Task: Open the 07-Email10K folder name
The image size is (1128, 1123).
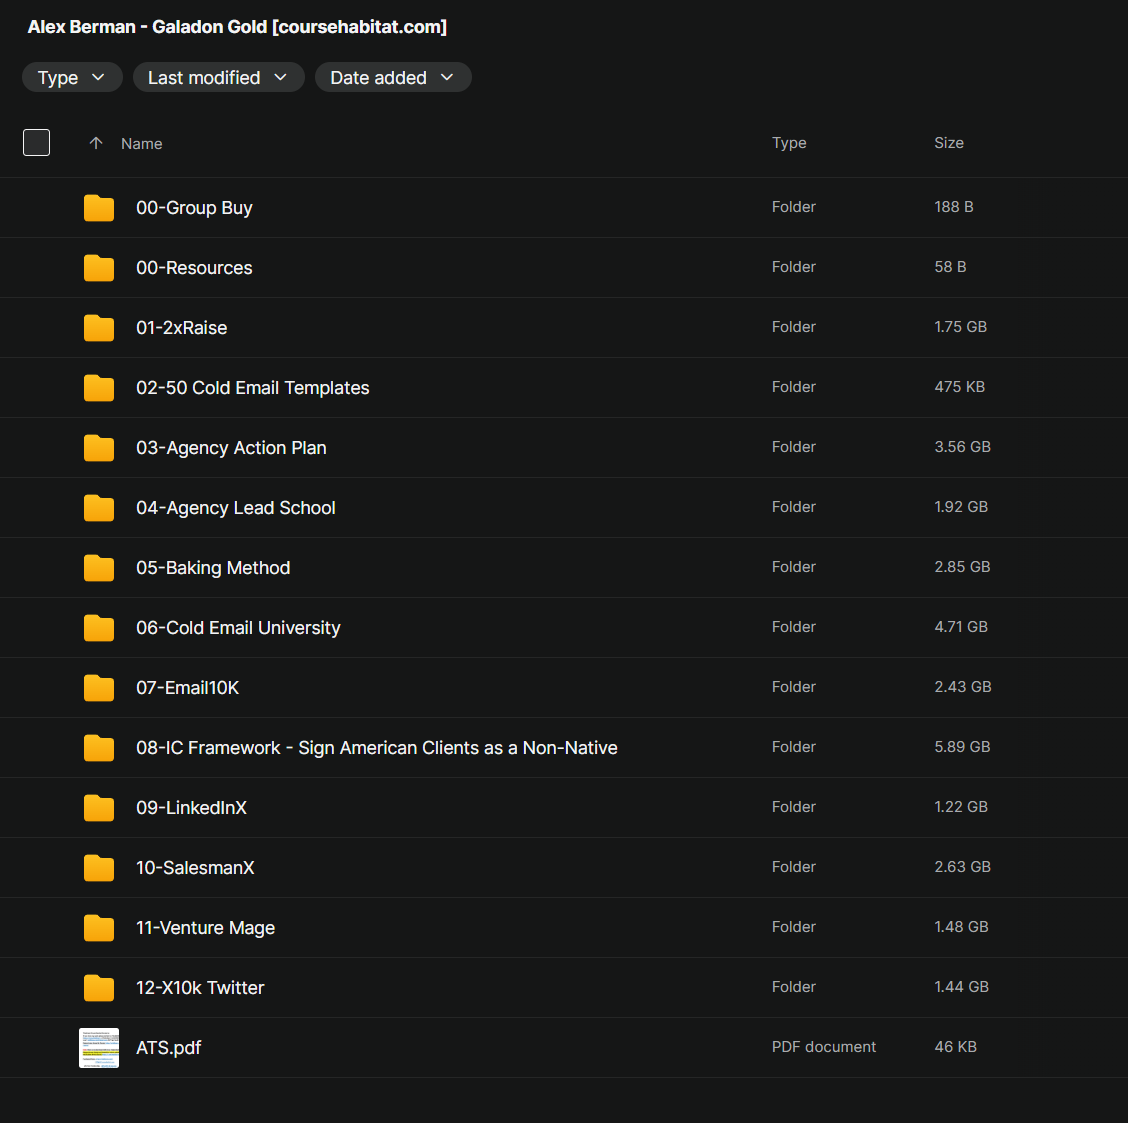Action: pyautogui.click(x=187, y=688)
